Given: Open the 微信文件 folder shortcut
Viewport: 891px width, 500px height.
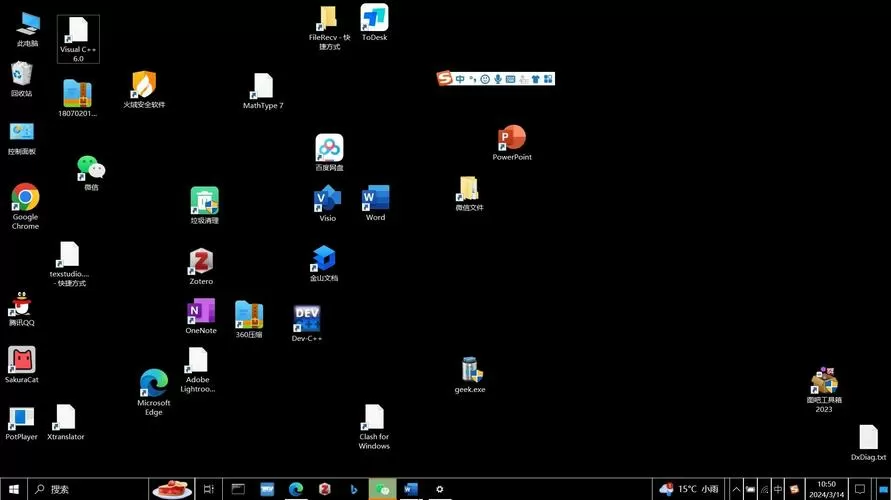Looking at the screenshot, I should (x=469, y=194).
